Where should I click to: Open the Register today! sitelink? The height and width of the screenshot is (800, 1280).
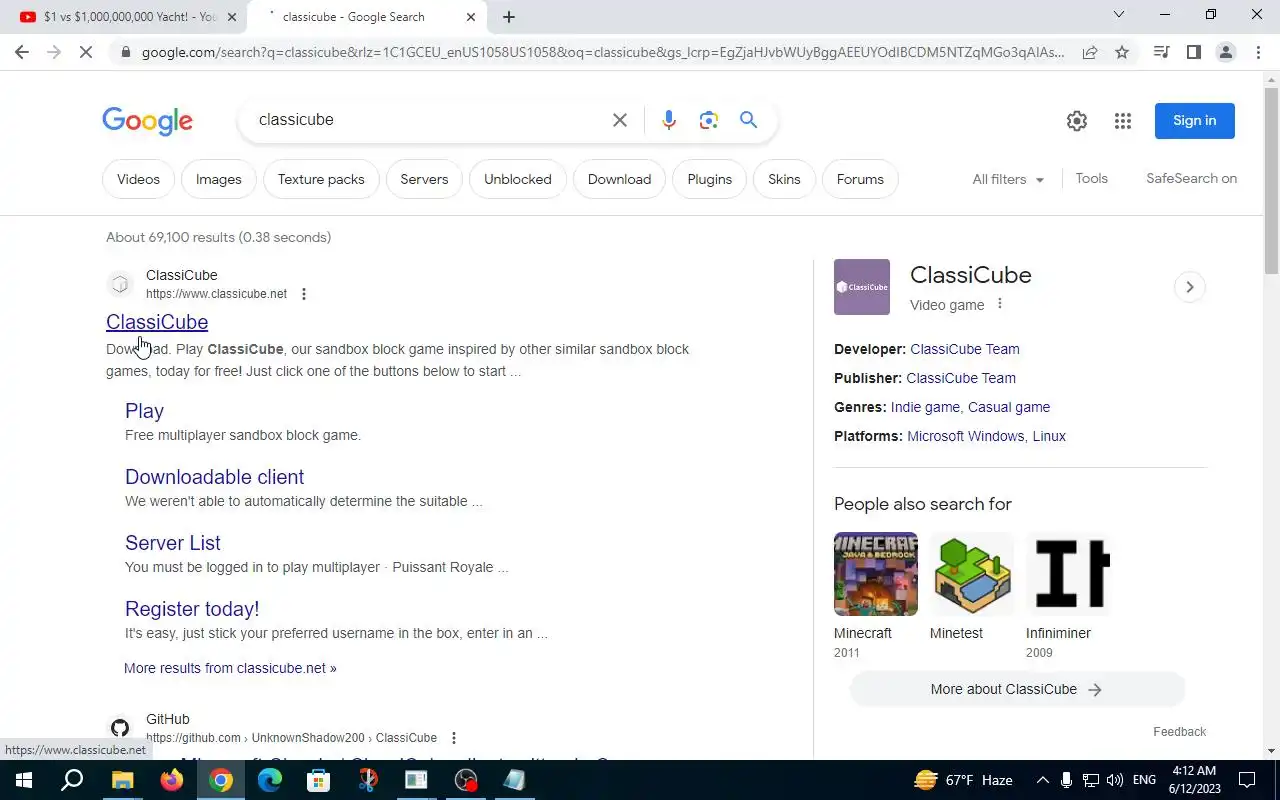point(192,609)
